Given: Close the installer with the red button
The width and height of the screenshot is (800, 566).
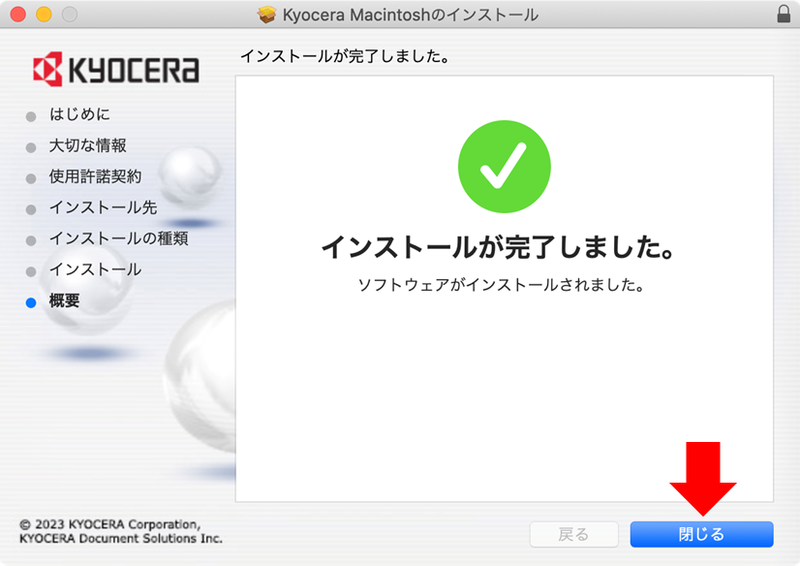Looking at the screenshot, I should tap(18, 14).
